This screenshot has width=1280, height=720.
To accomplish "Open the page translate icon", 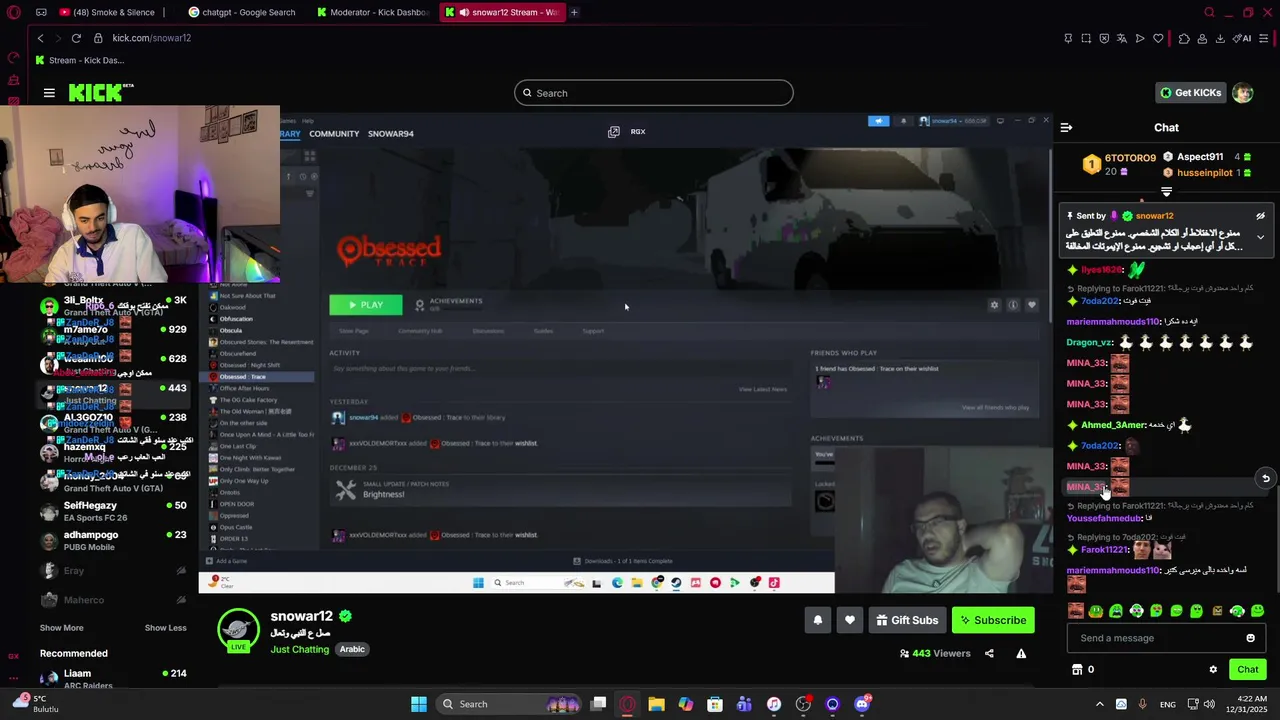I will pos(1122,38).
